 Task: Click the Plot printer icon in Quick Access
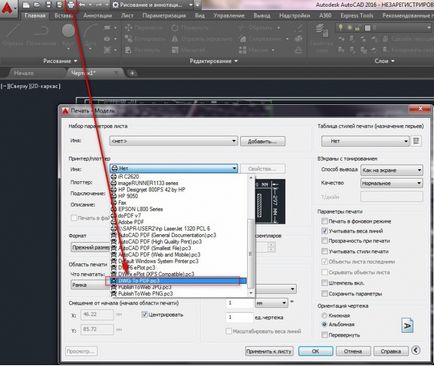pyautogui.click(x=71, y=5)
